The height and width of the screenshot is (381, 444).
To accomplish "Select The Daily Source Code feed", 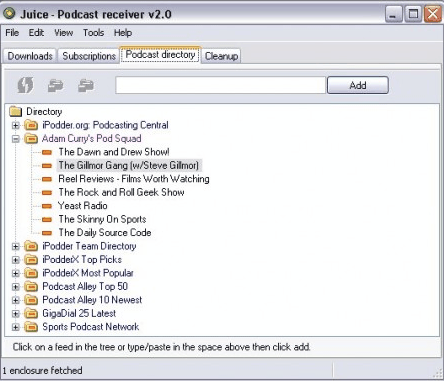I will coord(105,233).
